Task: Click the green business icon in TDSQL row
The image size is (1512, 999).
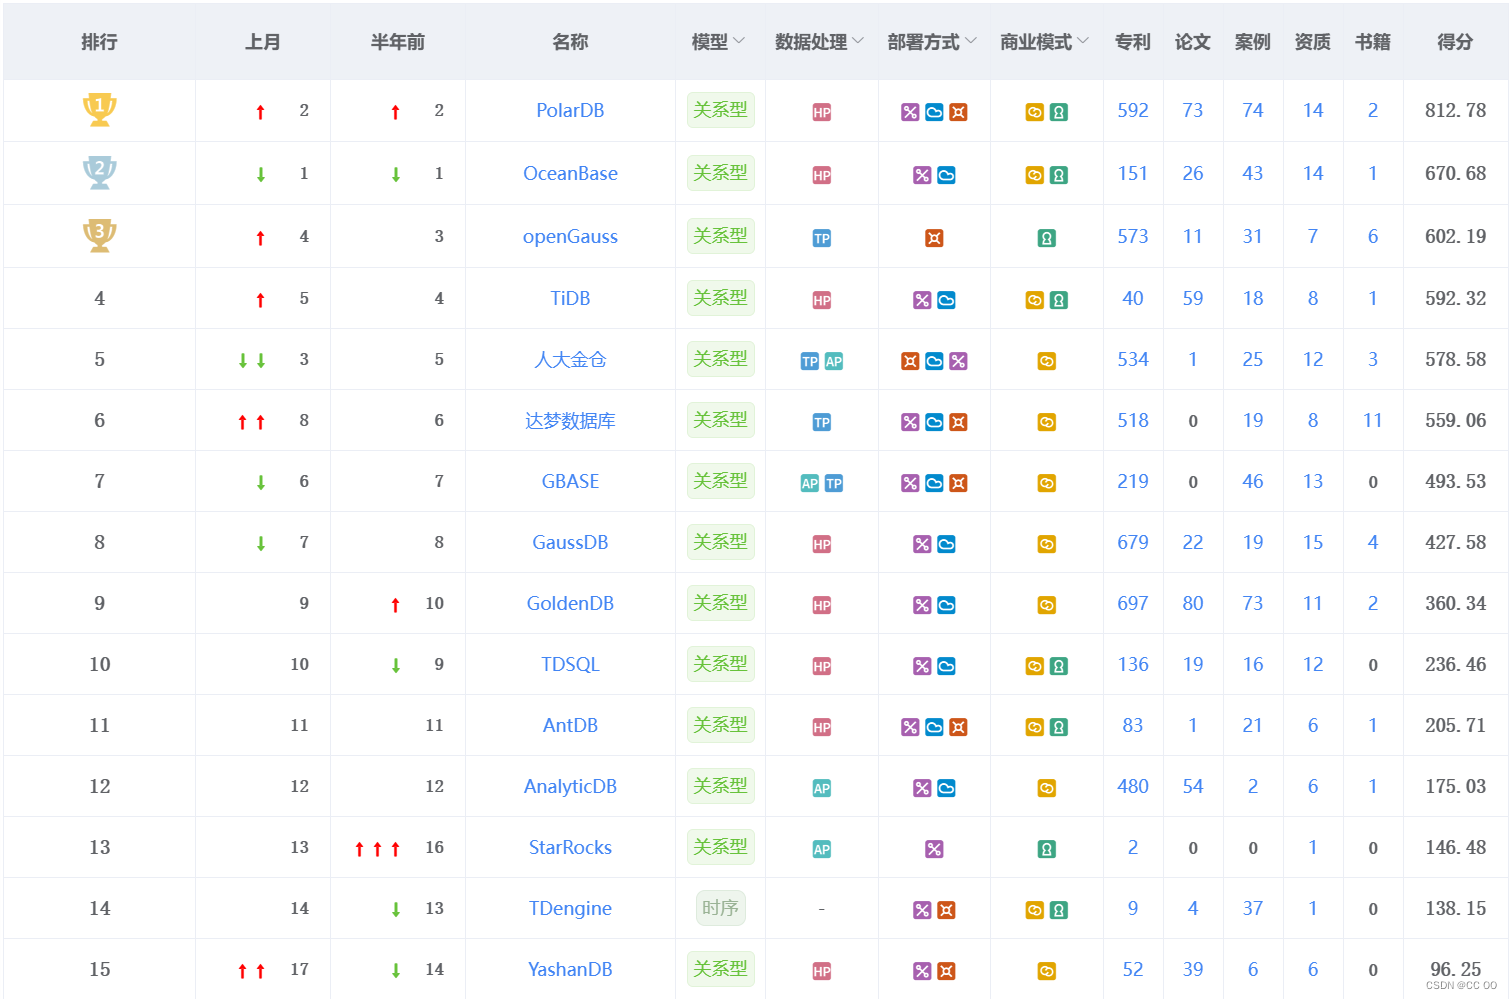Action: [x=1059, y=666]
